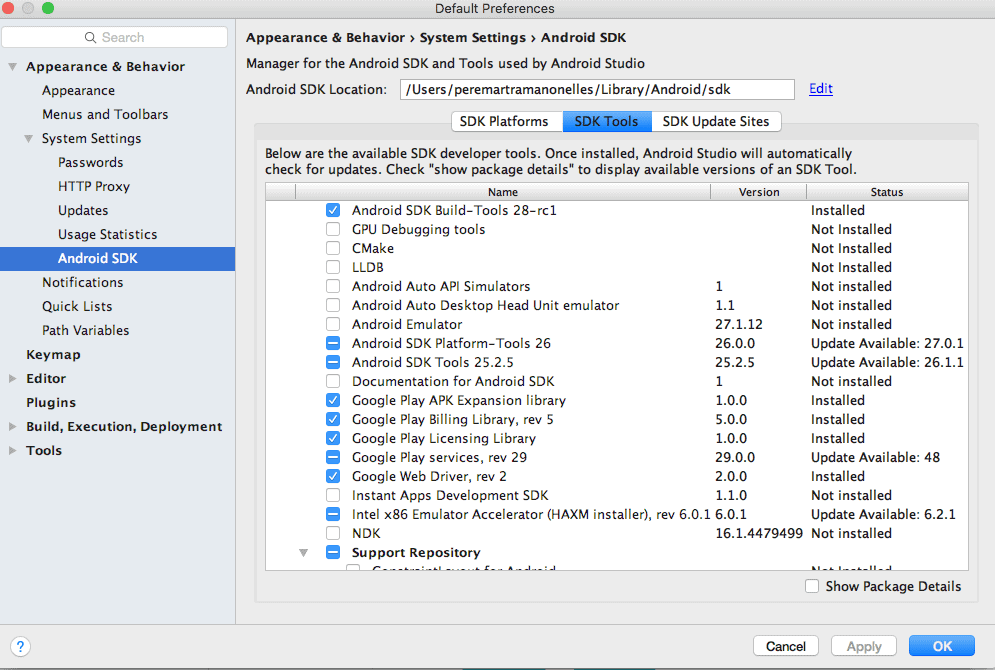Open the SDK Update Sites tab
Viewport: 995px width, 670px height.
tap(716, 121)
